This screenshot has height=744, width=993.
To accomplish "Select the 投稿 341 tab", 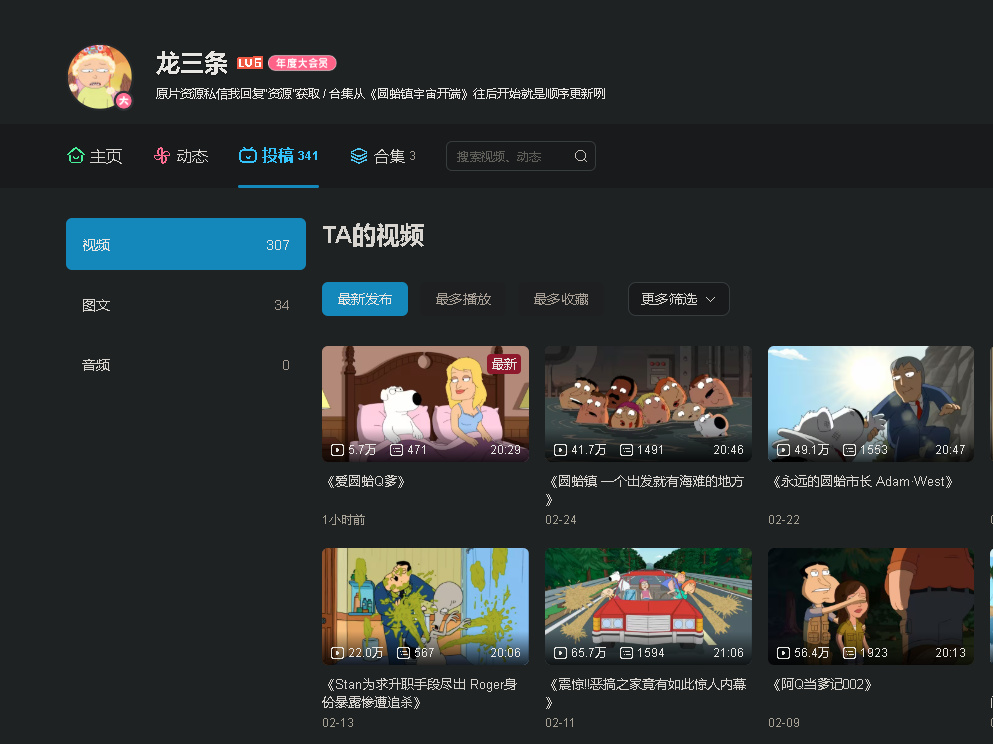I will (278, 155).
